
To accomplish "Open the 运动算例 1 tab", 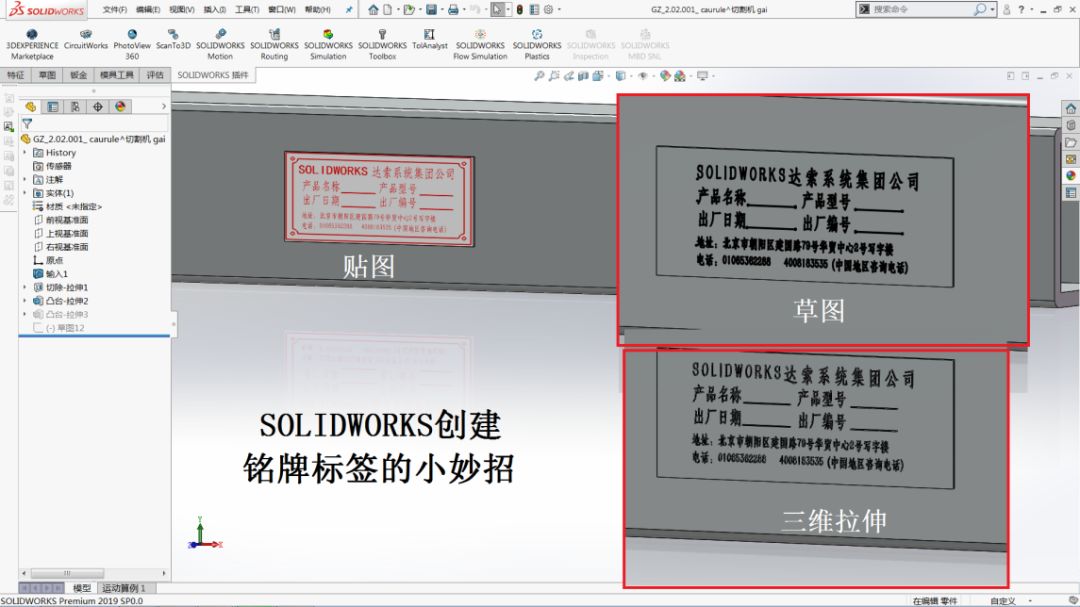I will [x=124, y=588].
